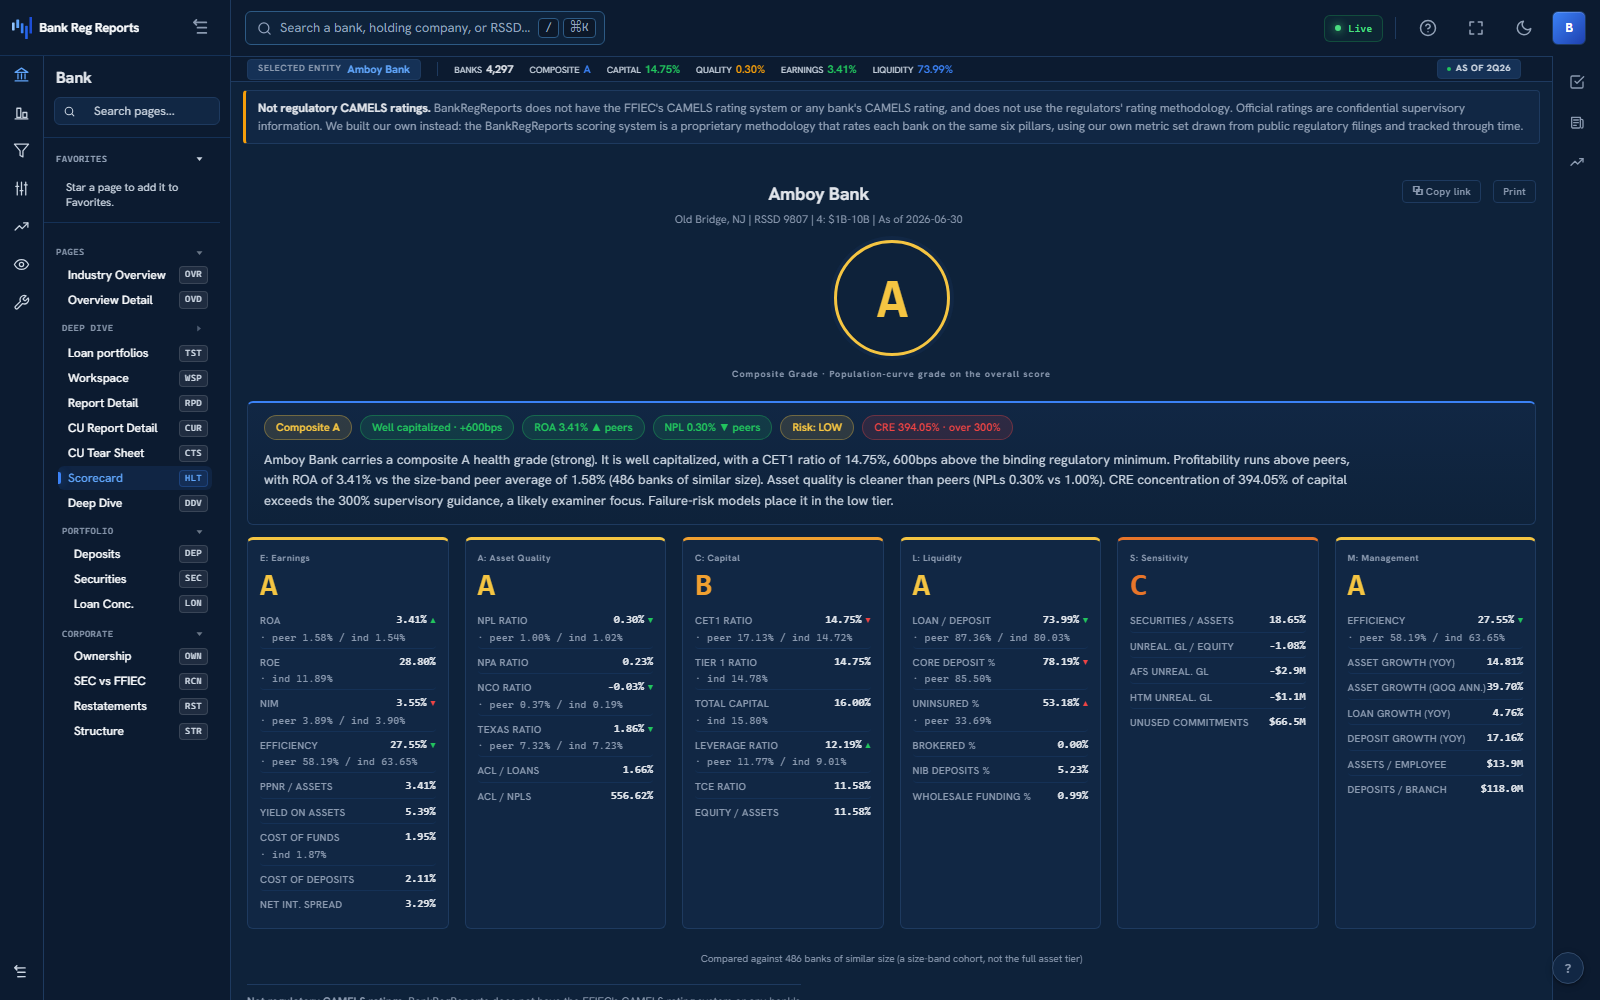Screen dimensions: 1600x1000
Task: Enter fullscreen mode via top bar icon
Action: point(1476,28)
